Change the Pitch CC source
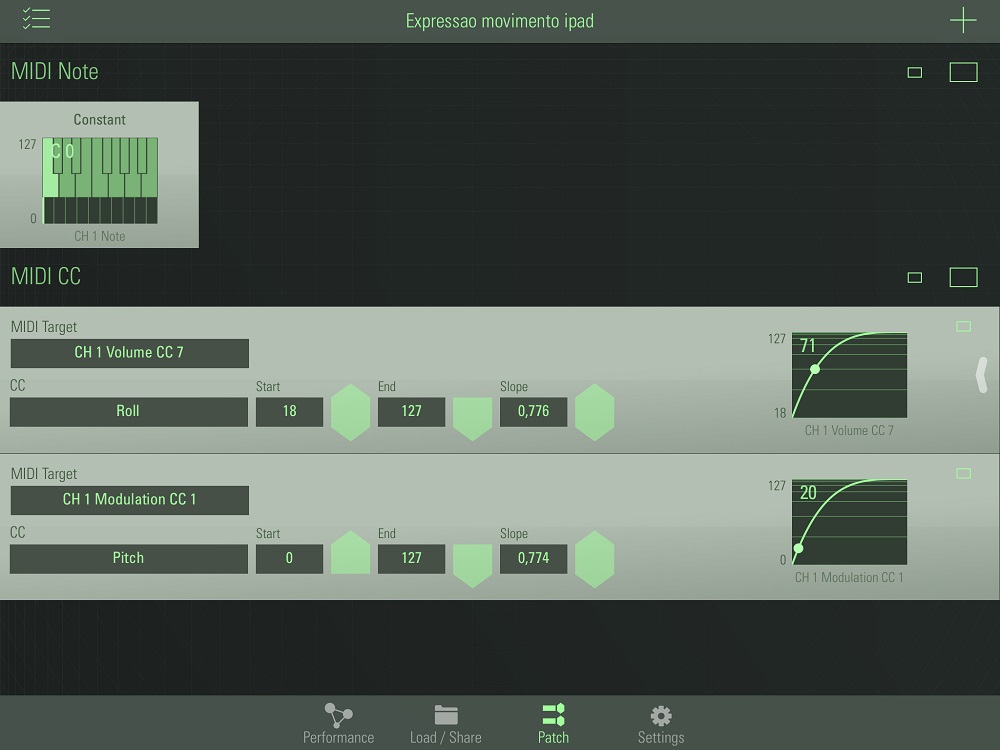This screenshot has width=1000, height=750. click(x=129, y=559)
